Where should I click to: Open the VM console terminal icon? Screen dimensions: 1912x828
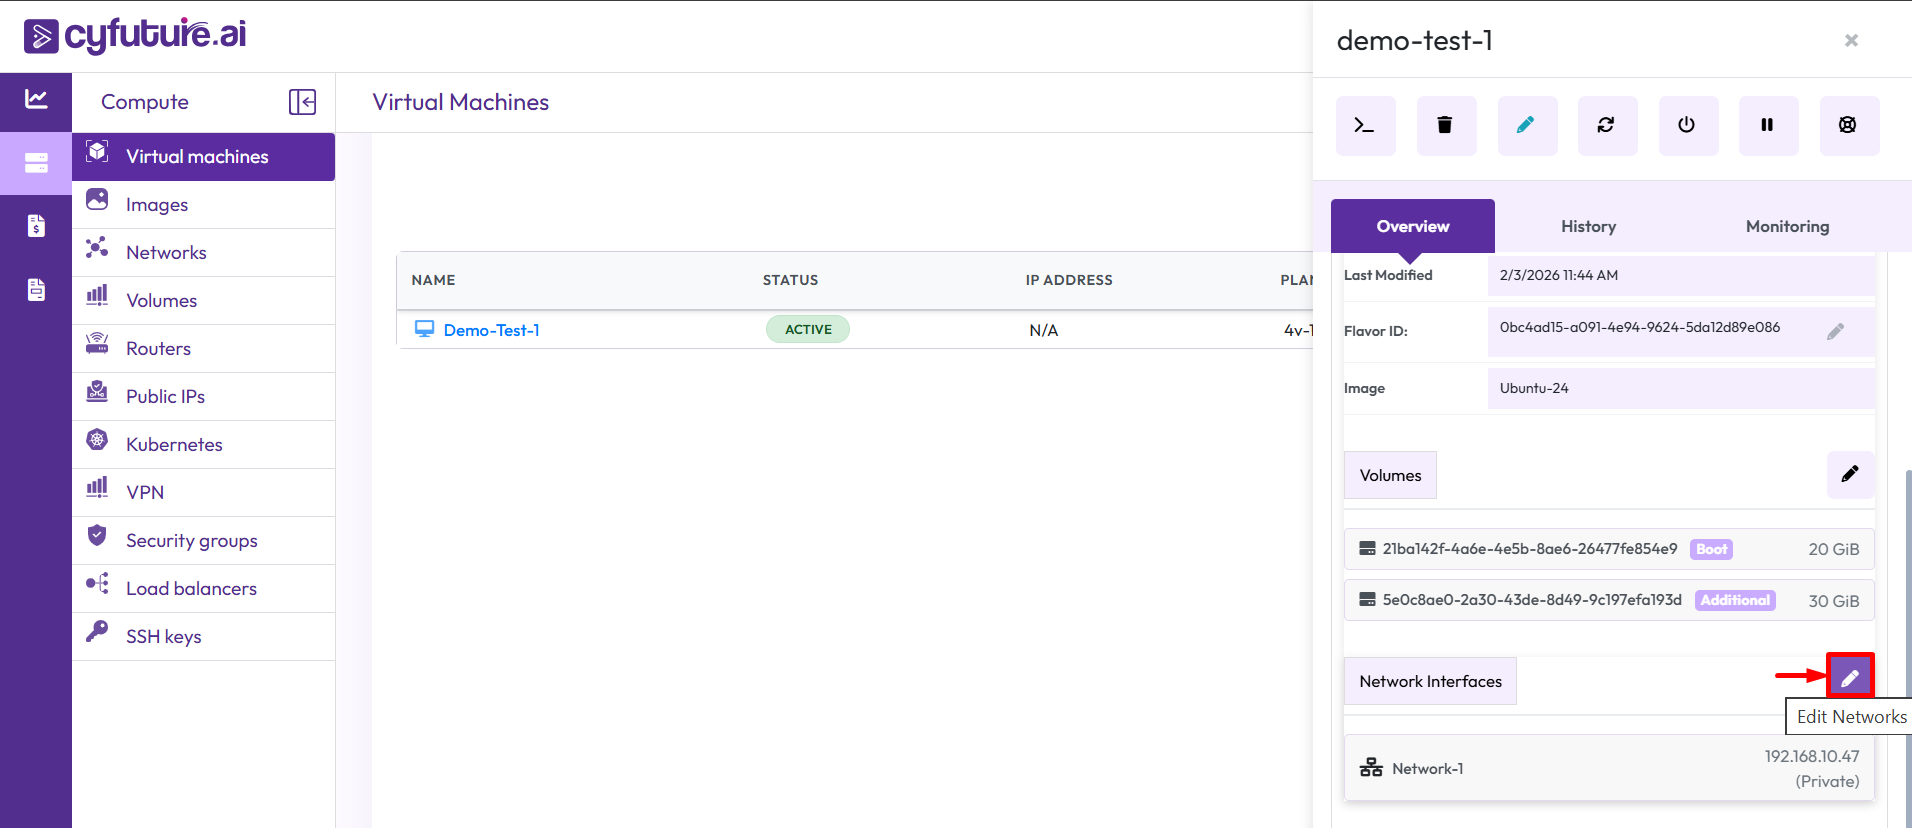1365,126
